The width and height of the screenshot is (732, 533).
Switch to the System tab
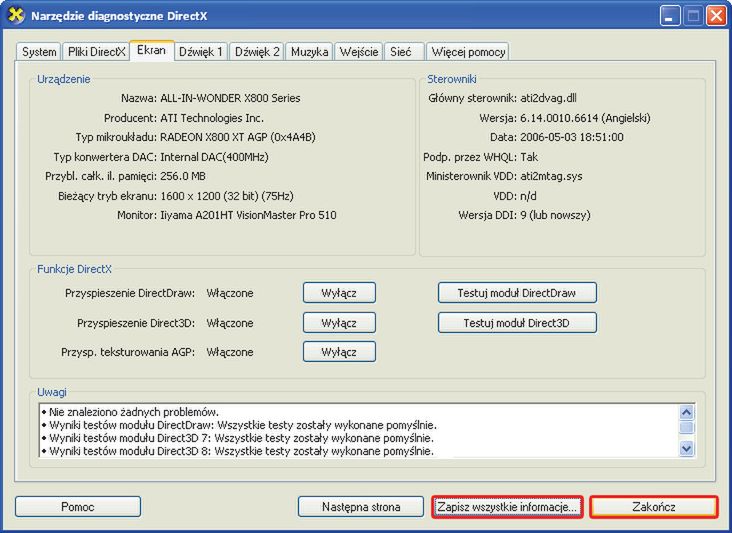coord(39,52)
